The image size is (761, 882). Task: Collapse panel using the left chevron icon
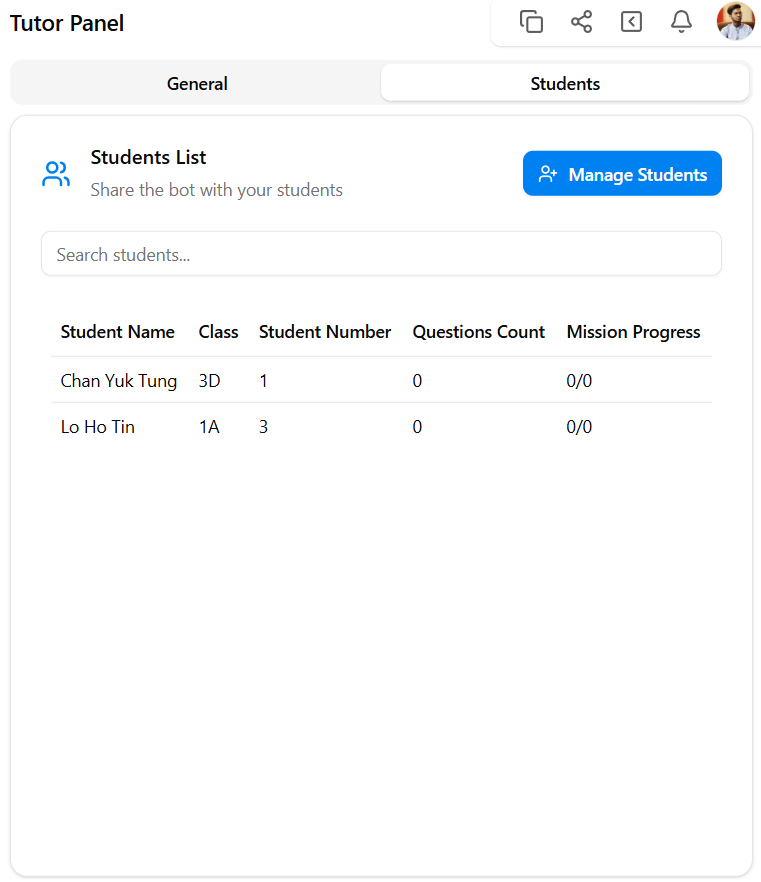click(631, 22)
